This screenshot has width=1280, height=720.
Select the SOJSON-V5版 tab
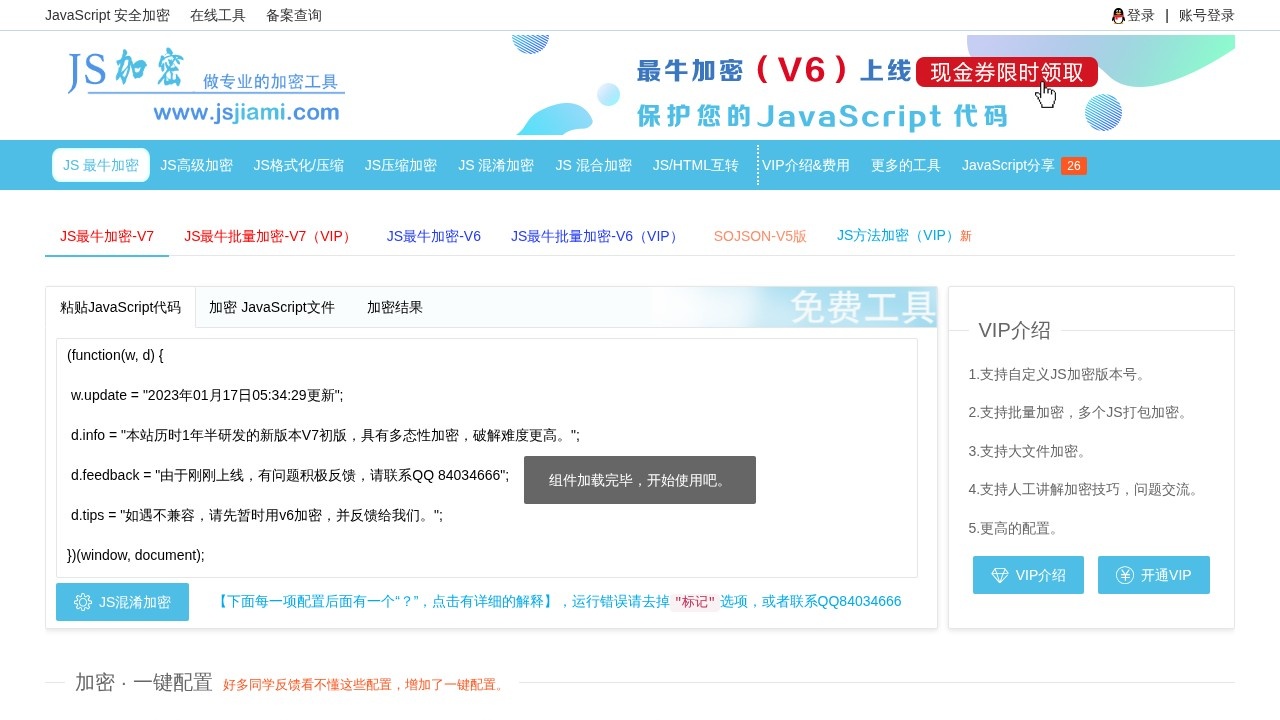point(760,236)
